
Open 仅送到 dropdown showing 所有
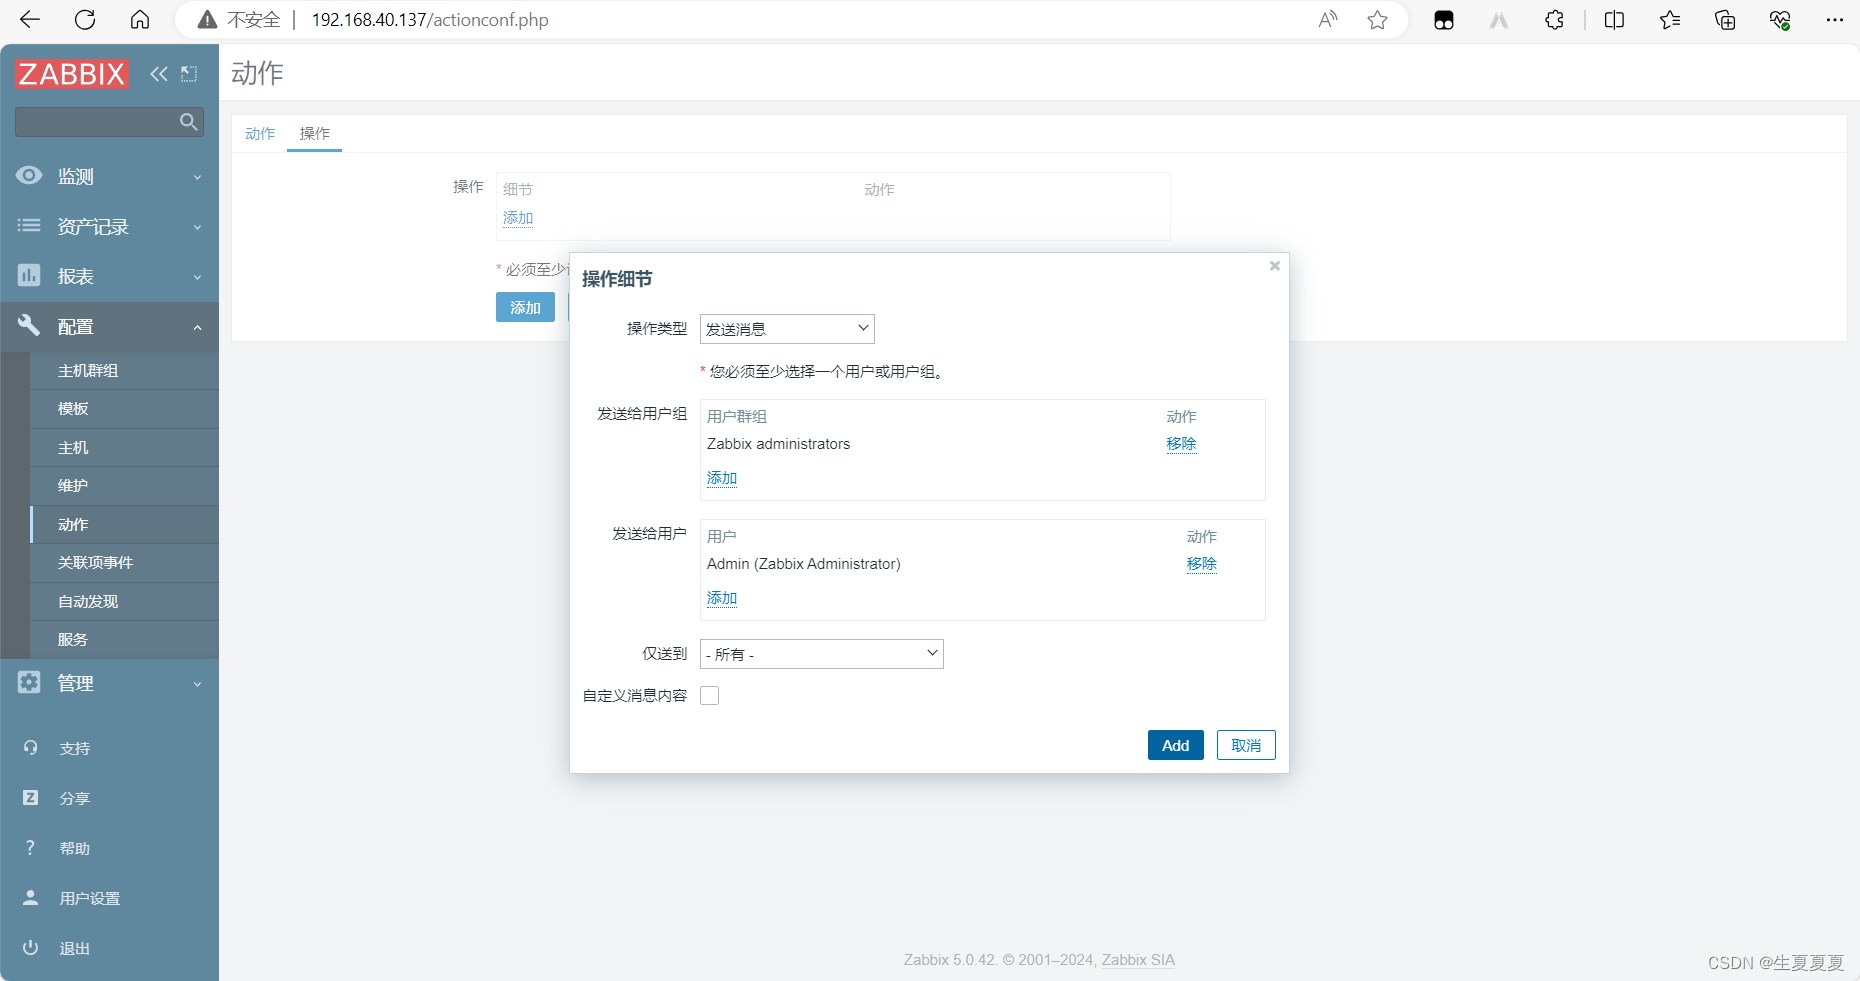point(822,654)
